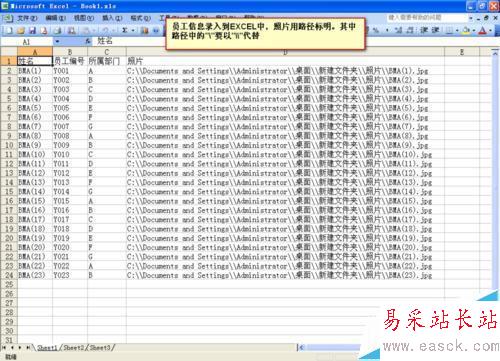
Task: Click cell Y018 in column B
Action: 70,229
